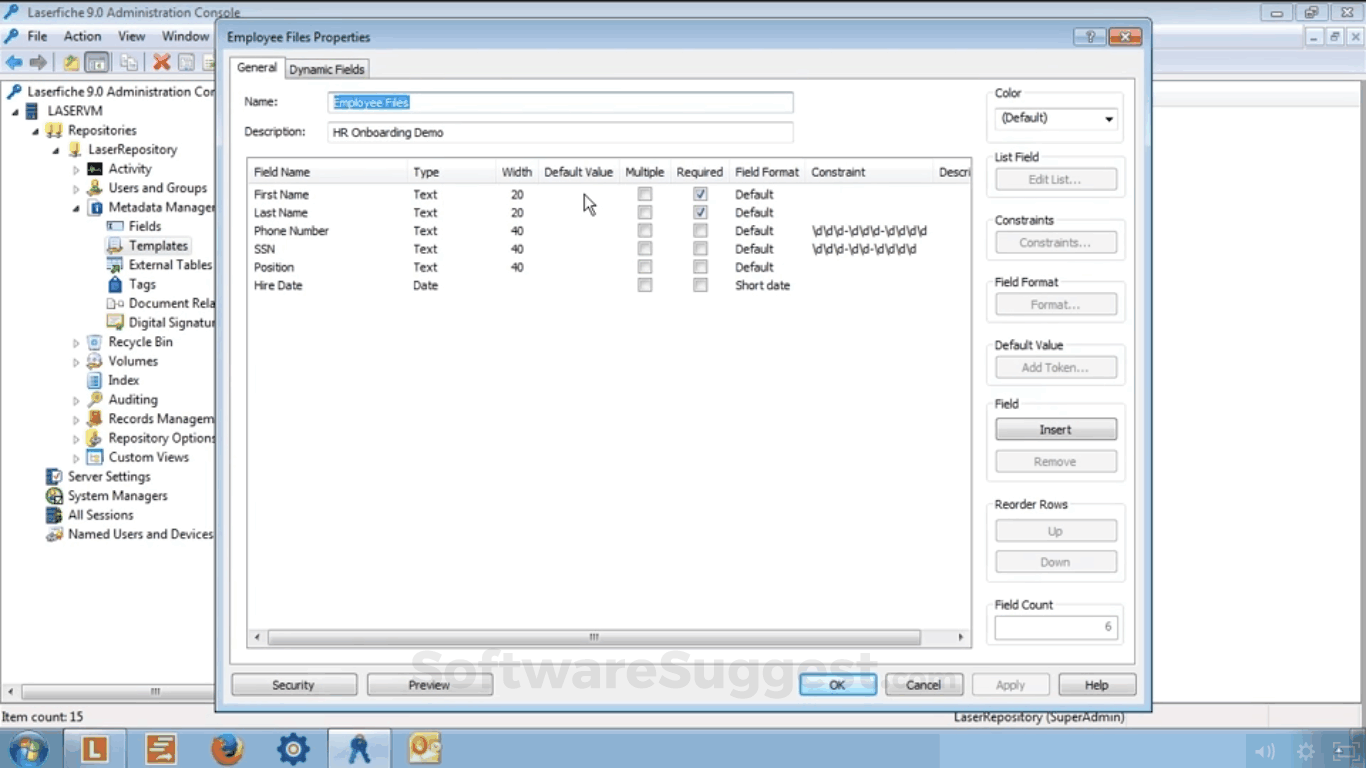Viewport: 1366px width, 768px height.
Task: Click the Up One Level folder icon
Action: tap(71, 63)
